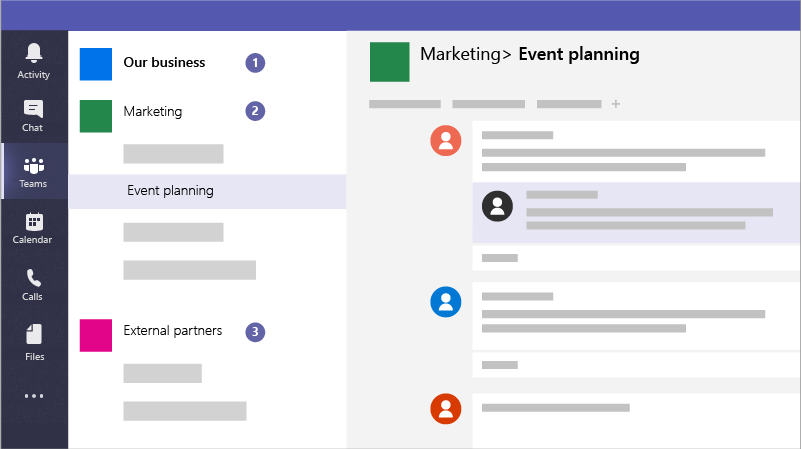Expand the External partners team
The image size is (801, 449).
click(x=172, y=330)
